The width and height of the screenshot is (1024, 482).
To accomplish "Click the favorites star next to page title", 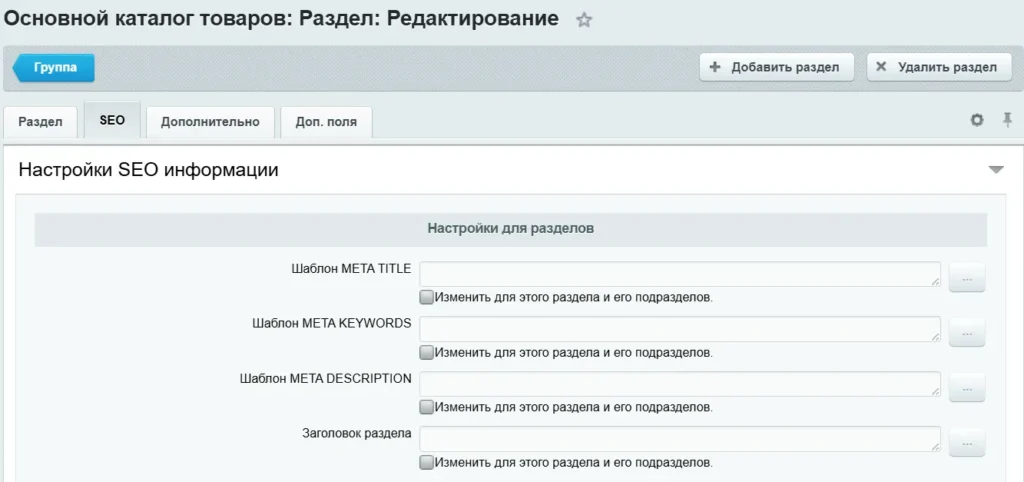I will (584, 20).
